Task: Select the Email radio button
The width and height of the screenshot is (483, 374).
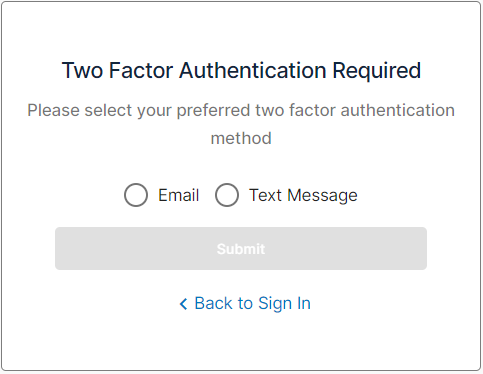Action: coord(136,195)
